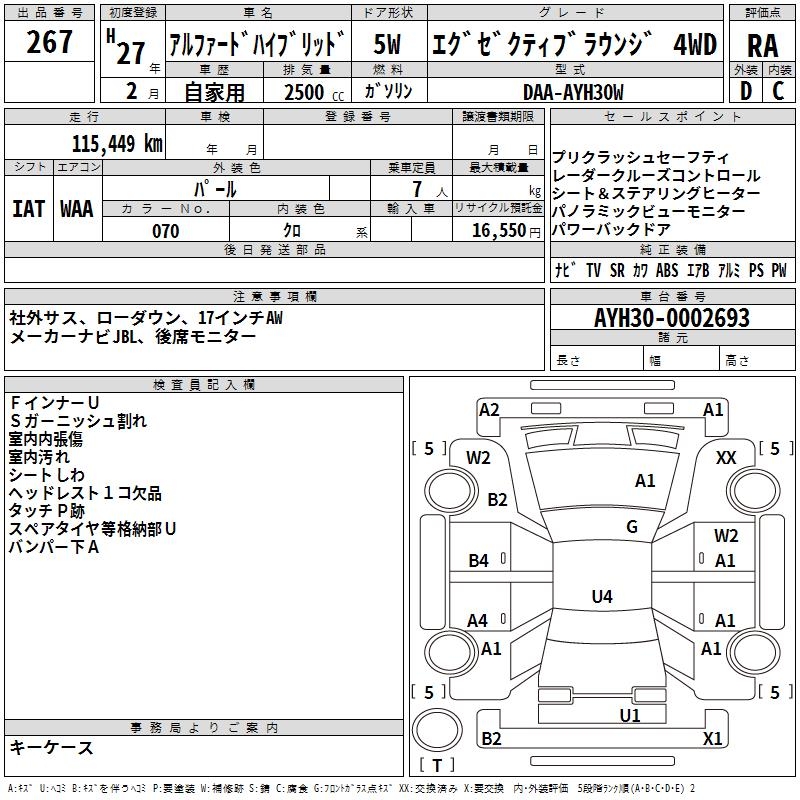This screenshot has height=800, width=800.
Task: Click the equipment code ABS
Action: coord(667,270)
